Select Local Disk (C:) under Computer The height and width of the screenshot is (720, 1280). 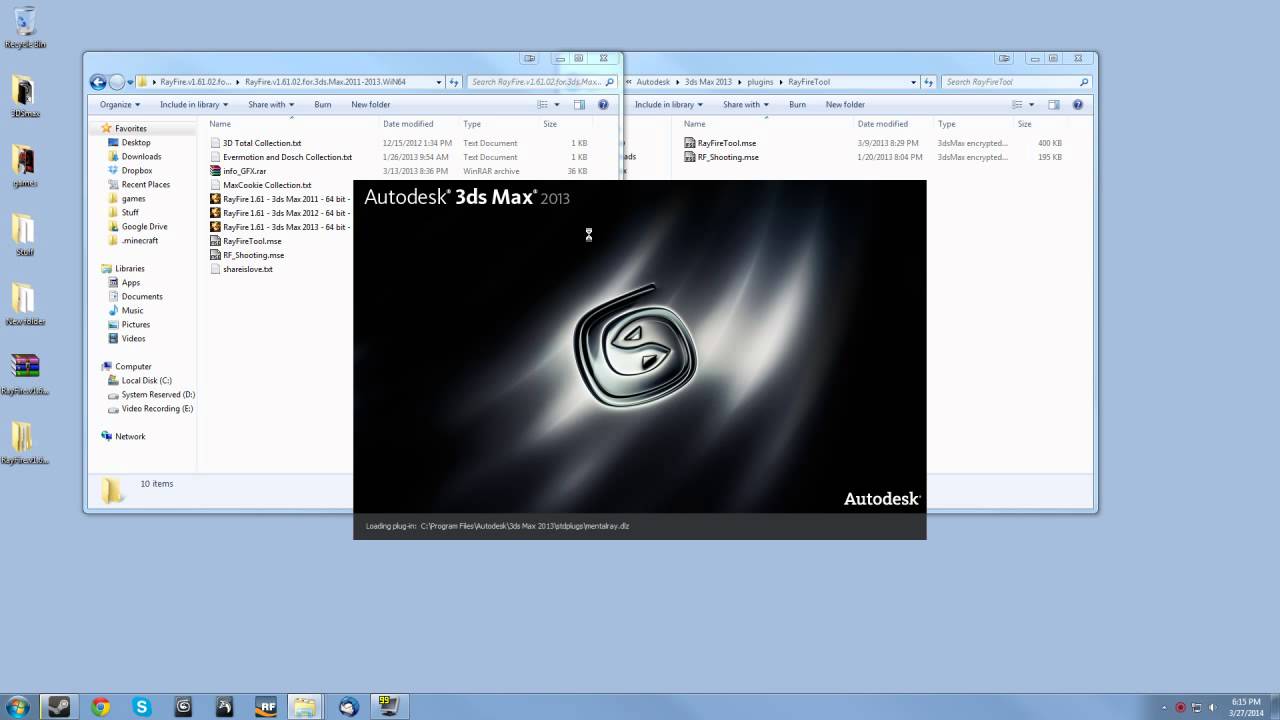146,381
